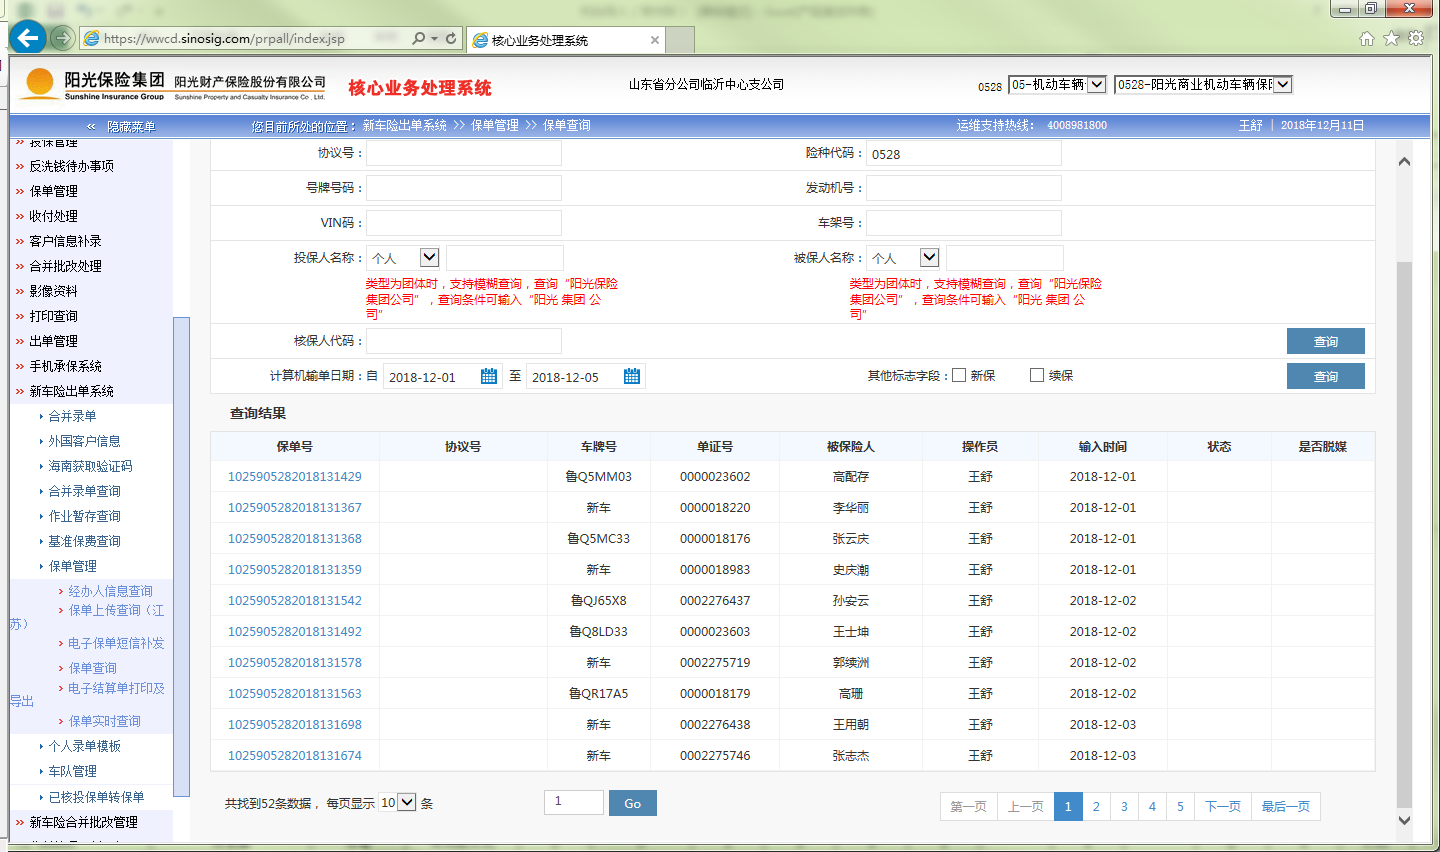Open browser favorites star icon
Image resolution: width=1440 pixels, height=852 pixels.
(x=1391, y=38)
